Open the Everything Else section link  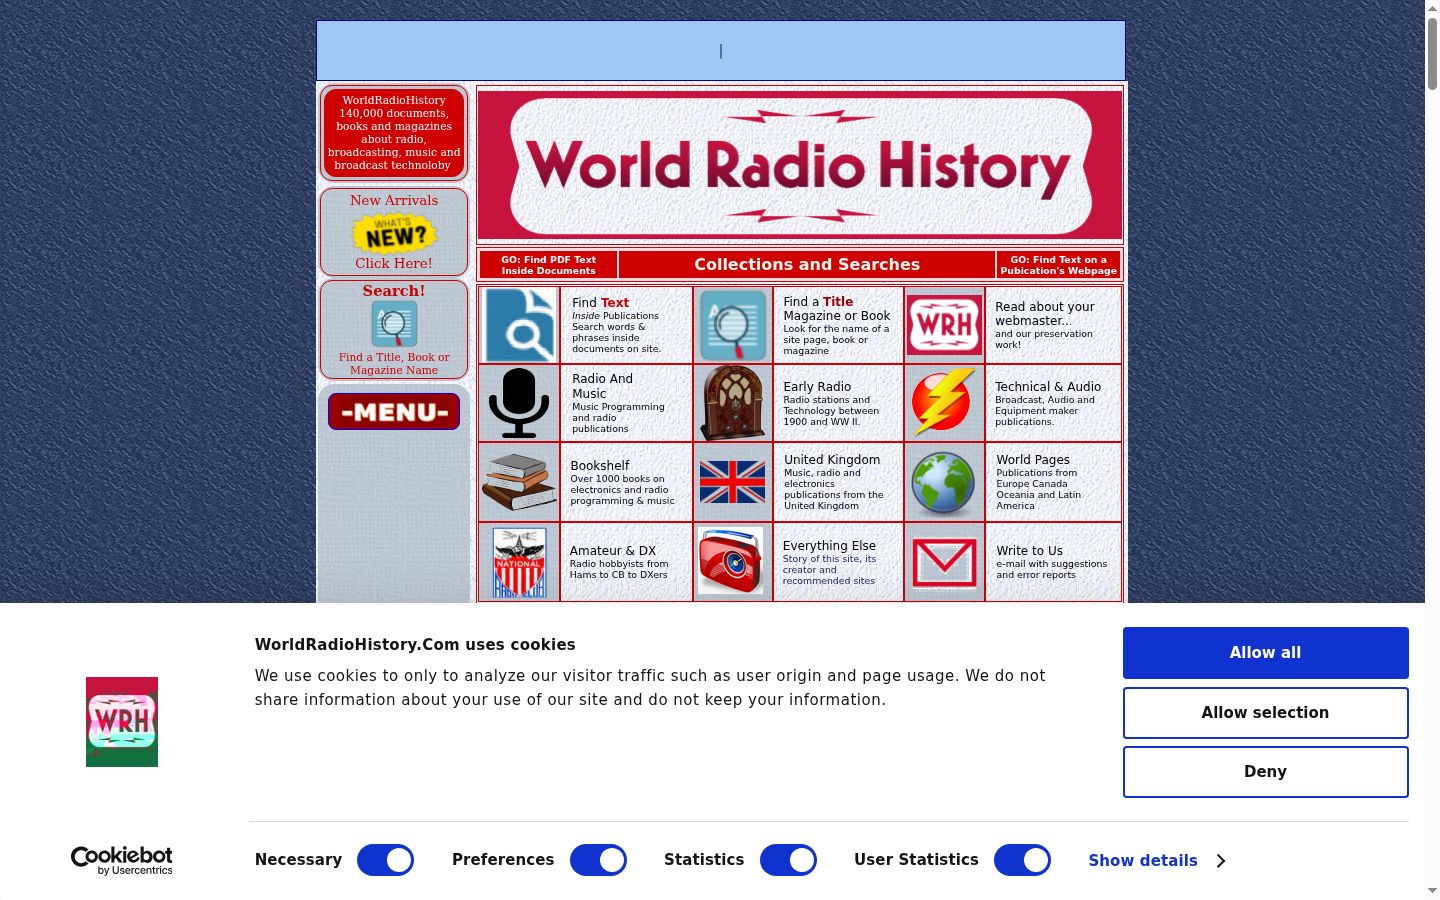[829, 562]
